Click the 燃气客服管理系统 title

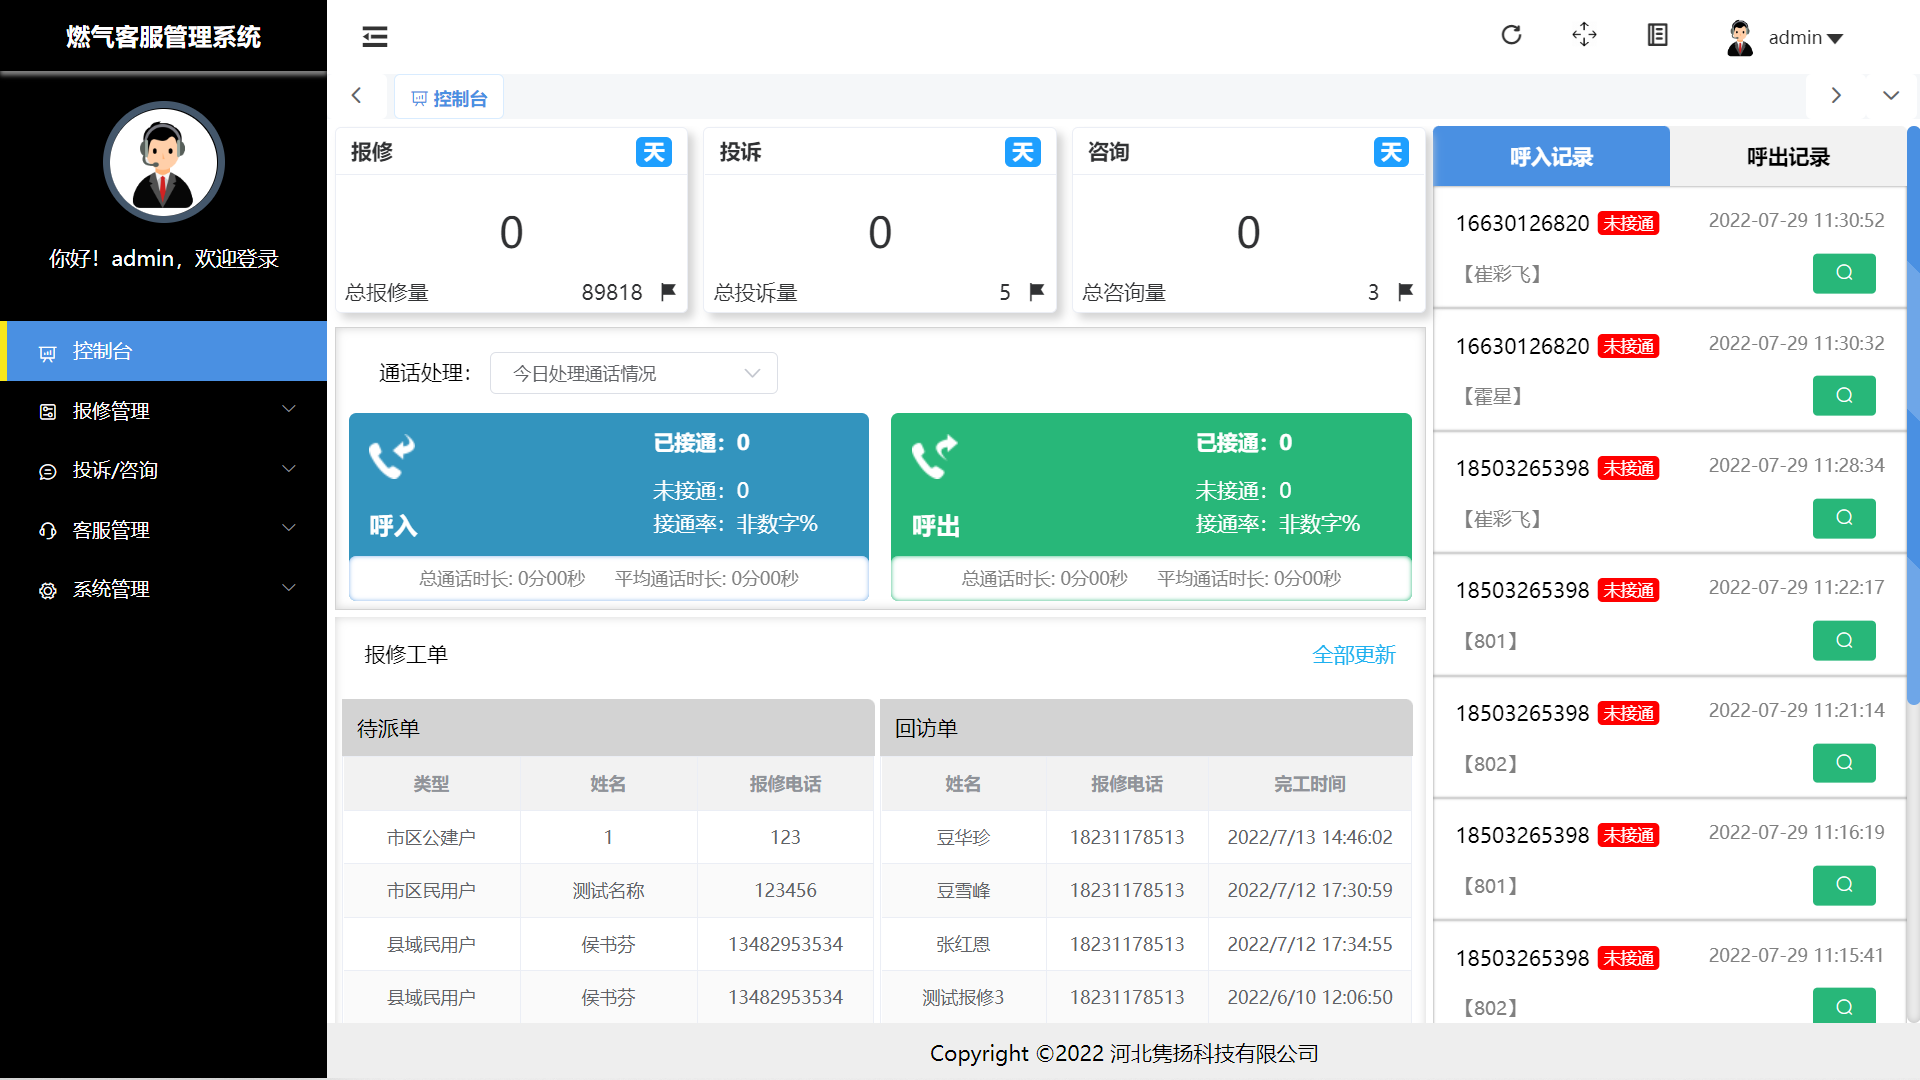[163, 37]
